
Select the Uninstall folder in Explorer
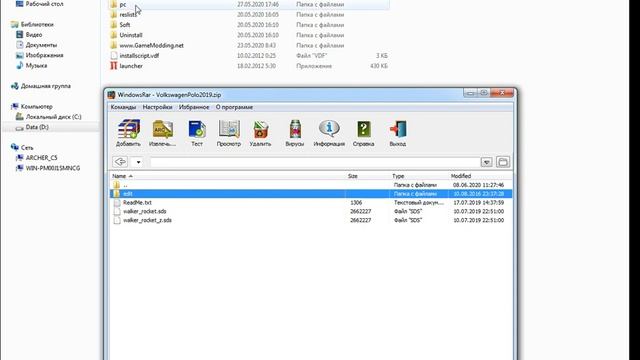click(x=249, y=35)
